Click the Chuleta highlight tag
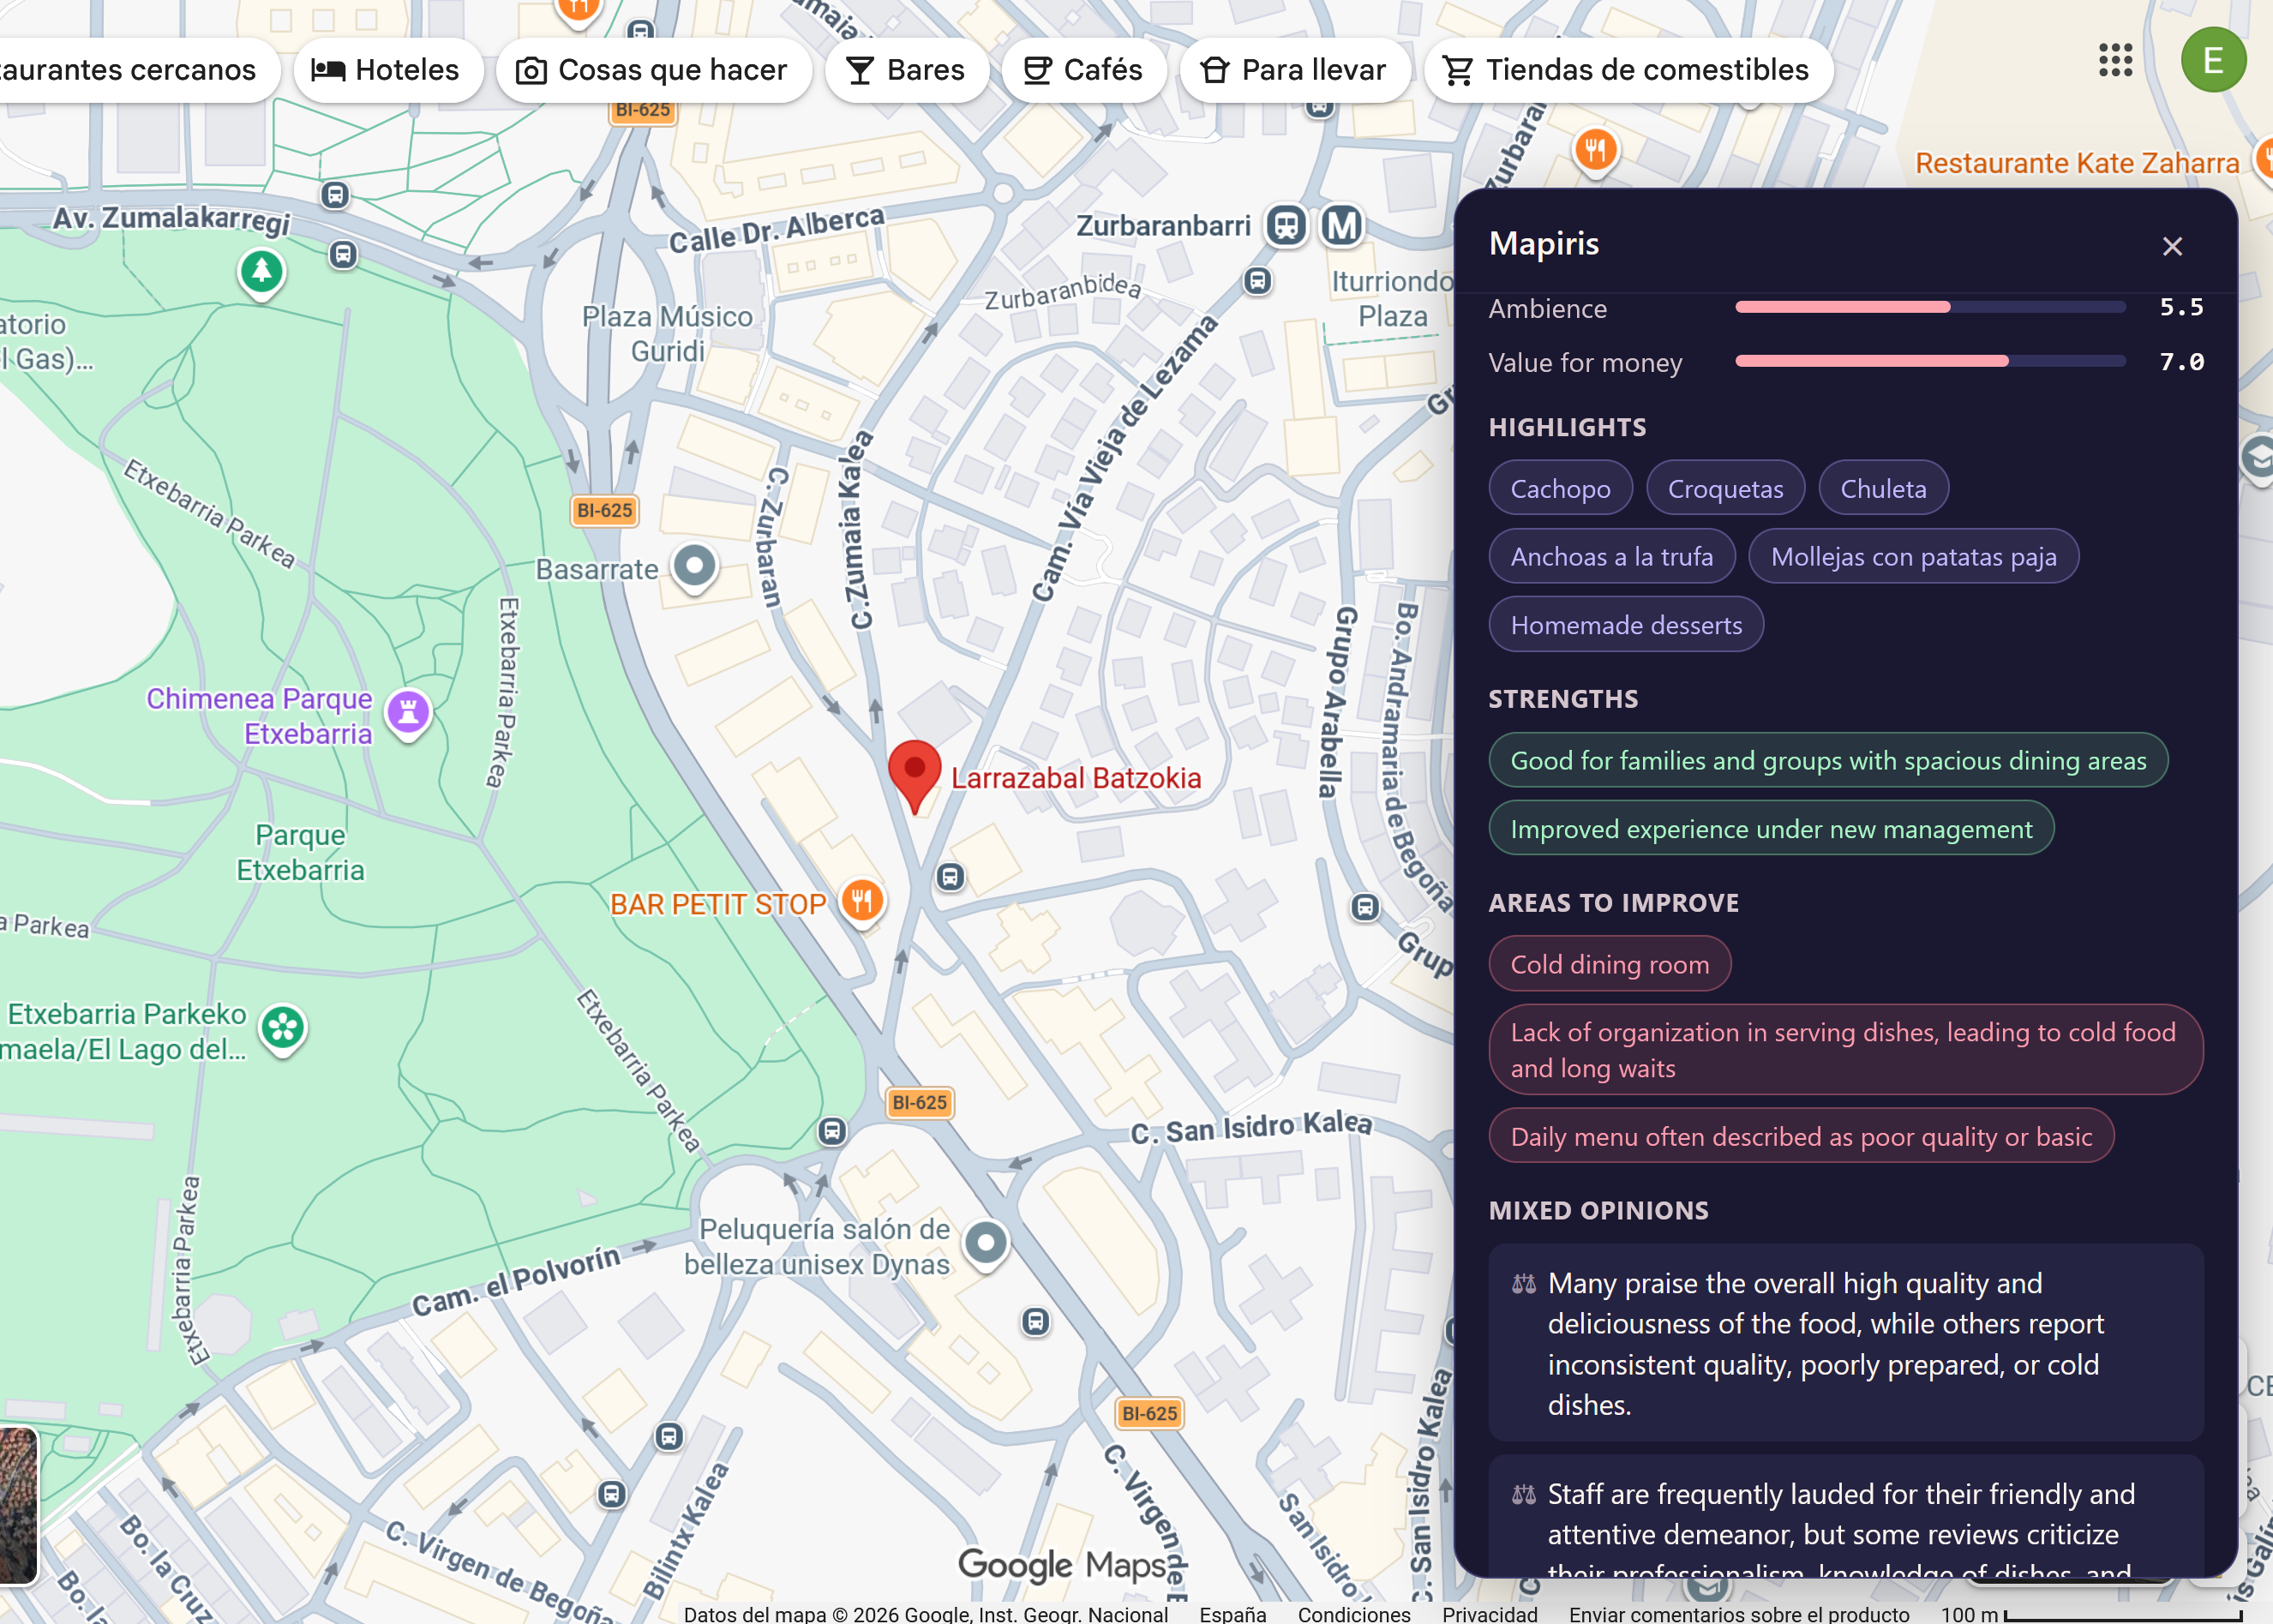Screen dimensions: 2273x1624 coord(1883,488)
